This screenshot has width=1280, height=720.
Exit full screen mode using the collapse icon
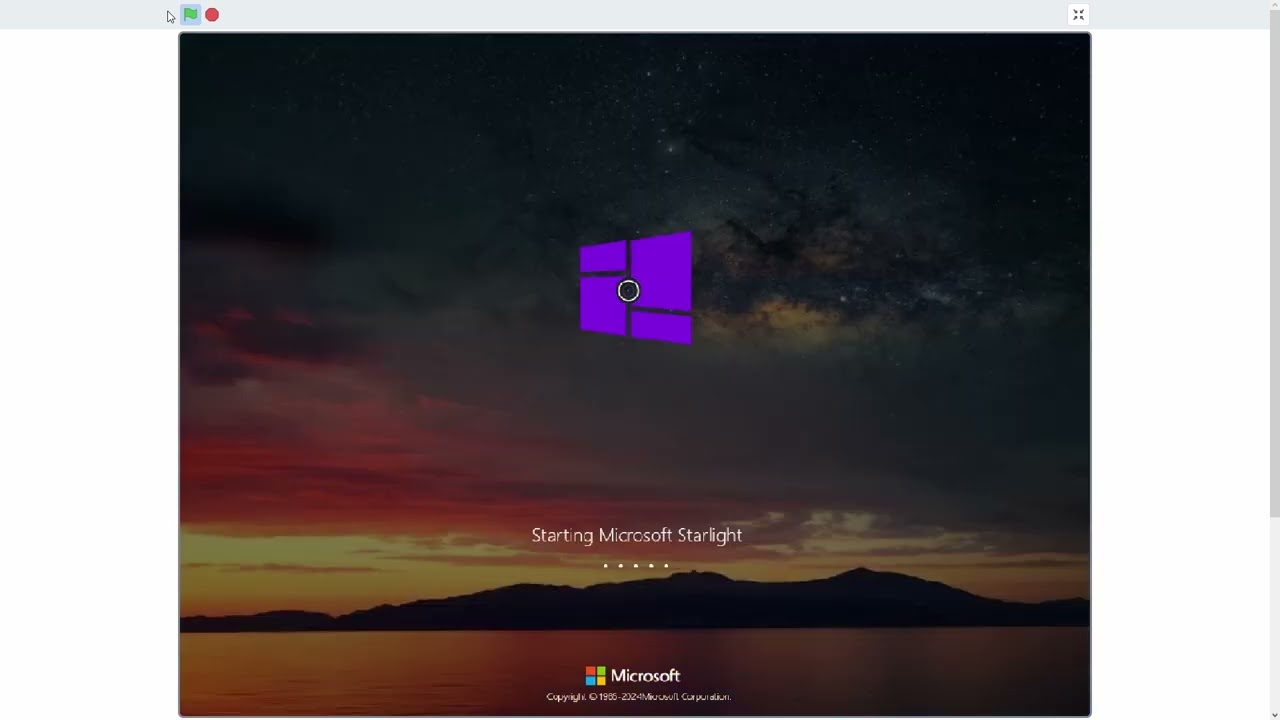pyautogui.click(x=1078, y=15)
